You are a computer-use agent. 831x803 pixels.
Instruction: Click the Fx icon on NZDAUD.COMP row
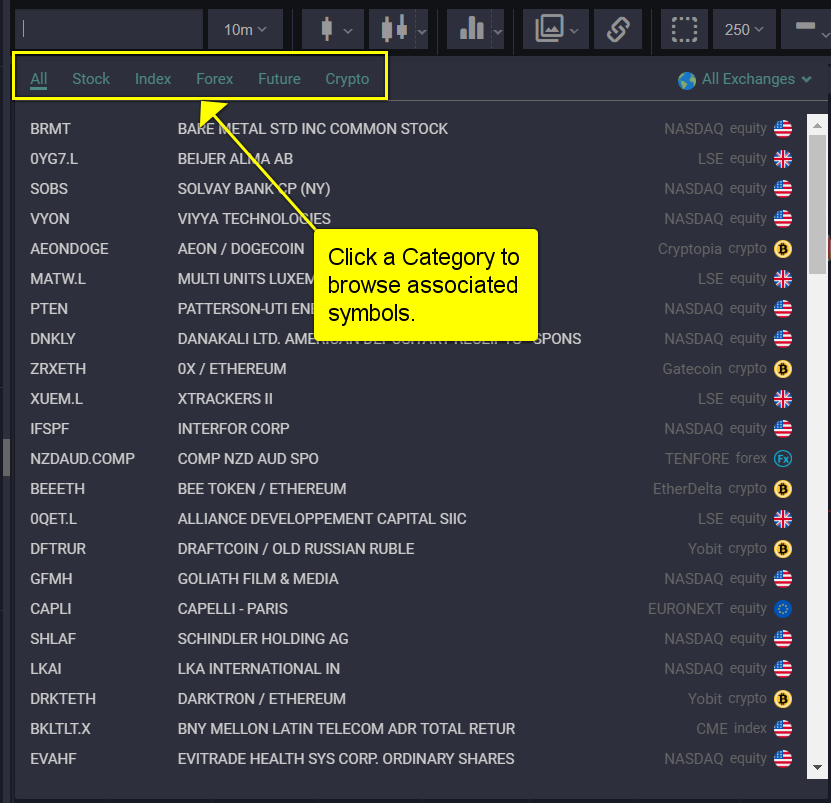tap(783, 459)
